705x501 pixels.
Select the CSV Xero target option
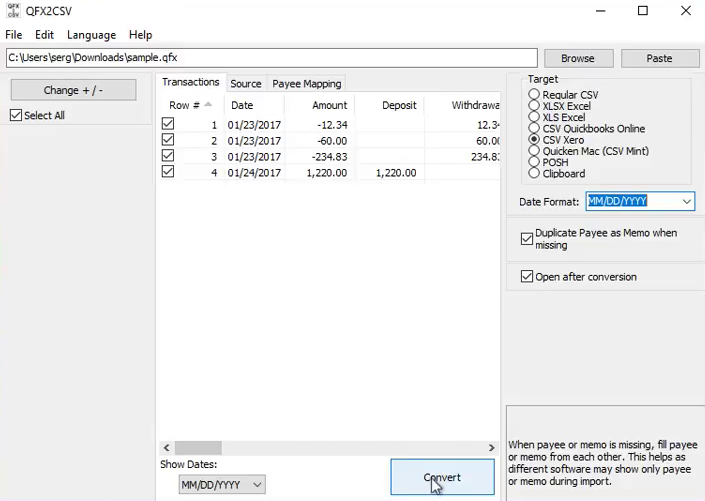point(534,139)
